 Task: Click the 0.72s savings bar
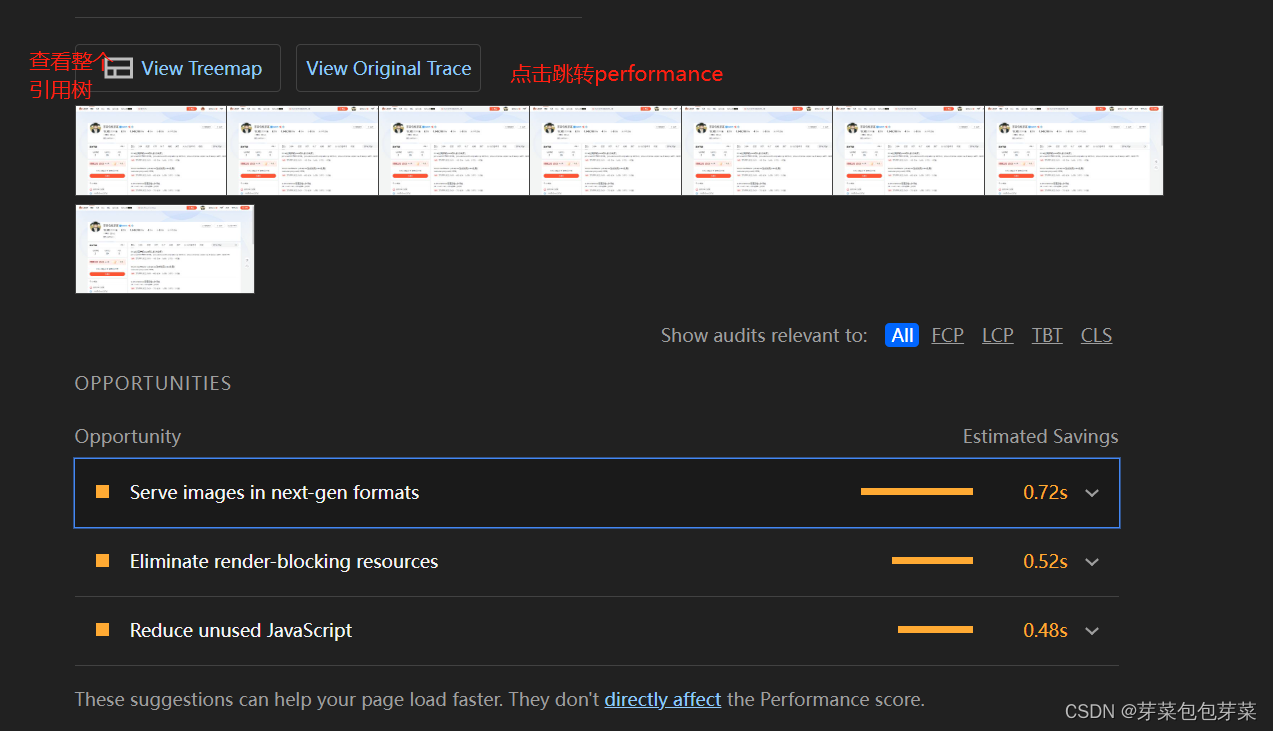pos(917,492)
